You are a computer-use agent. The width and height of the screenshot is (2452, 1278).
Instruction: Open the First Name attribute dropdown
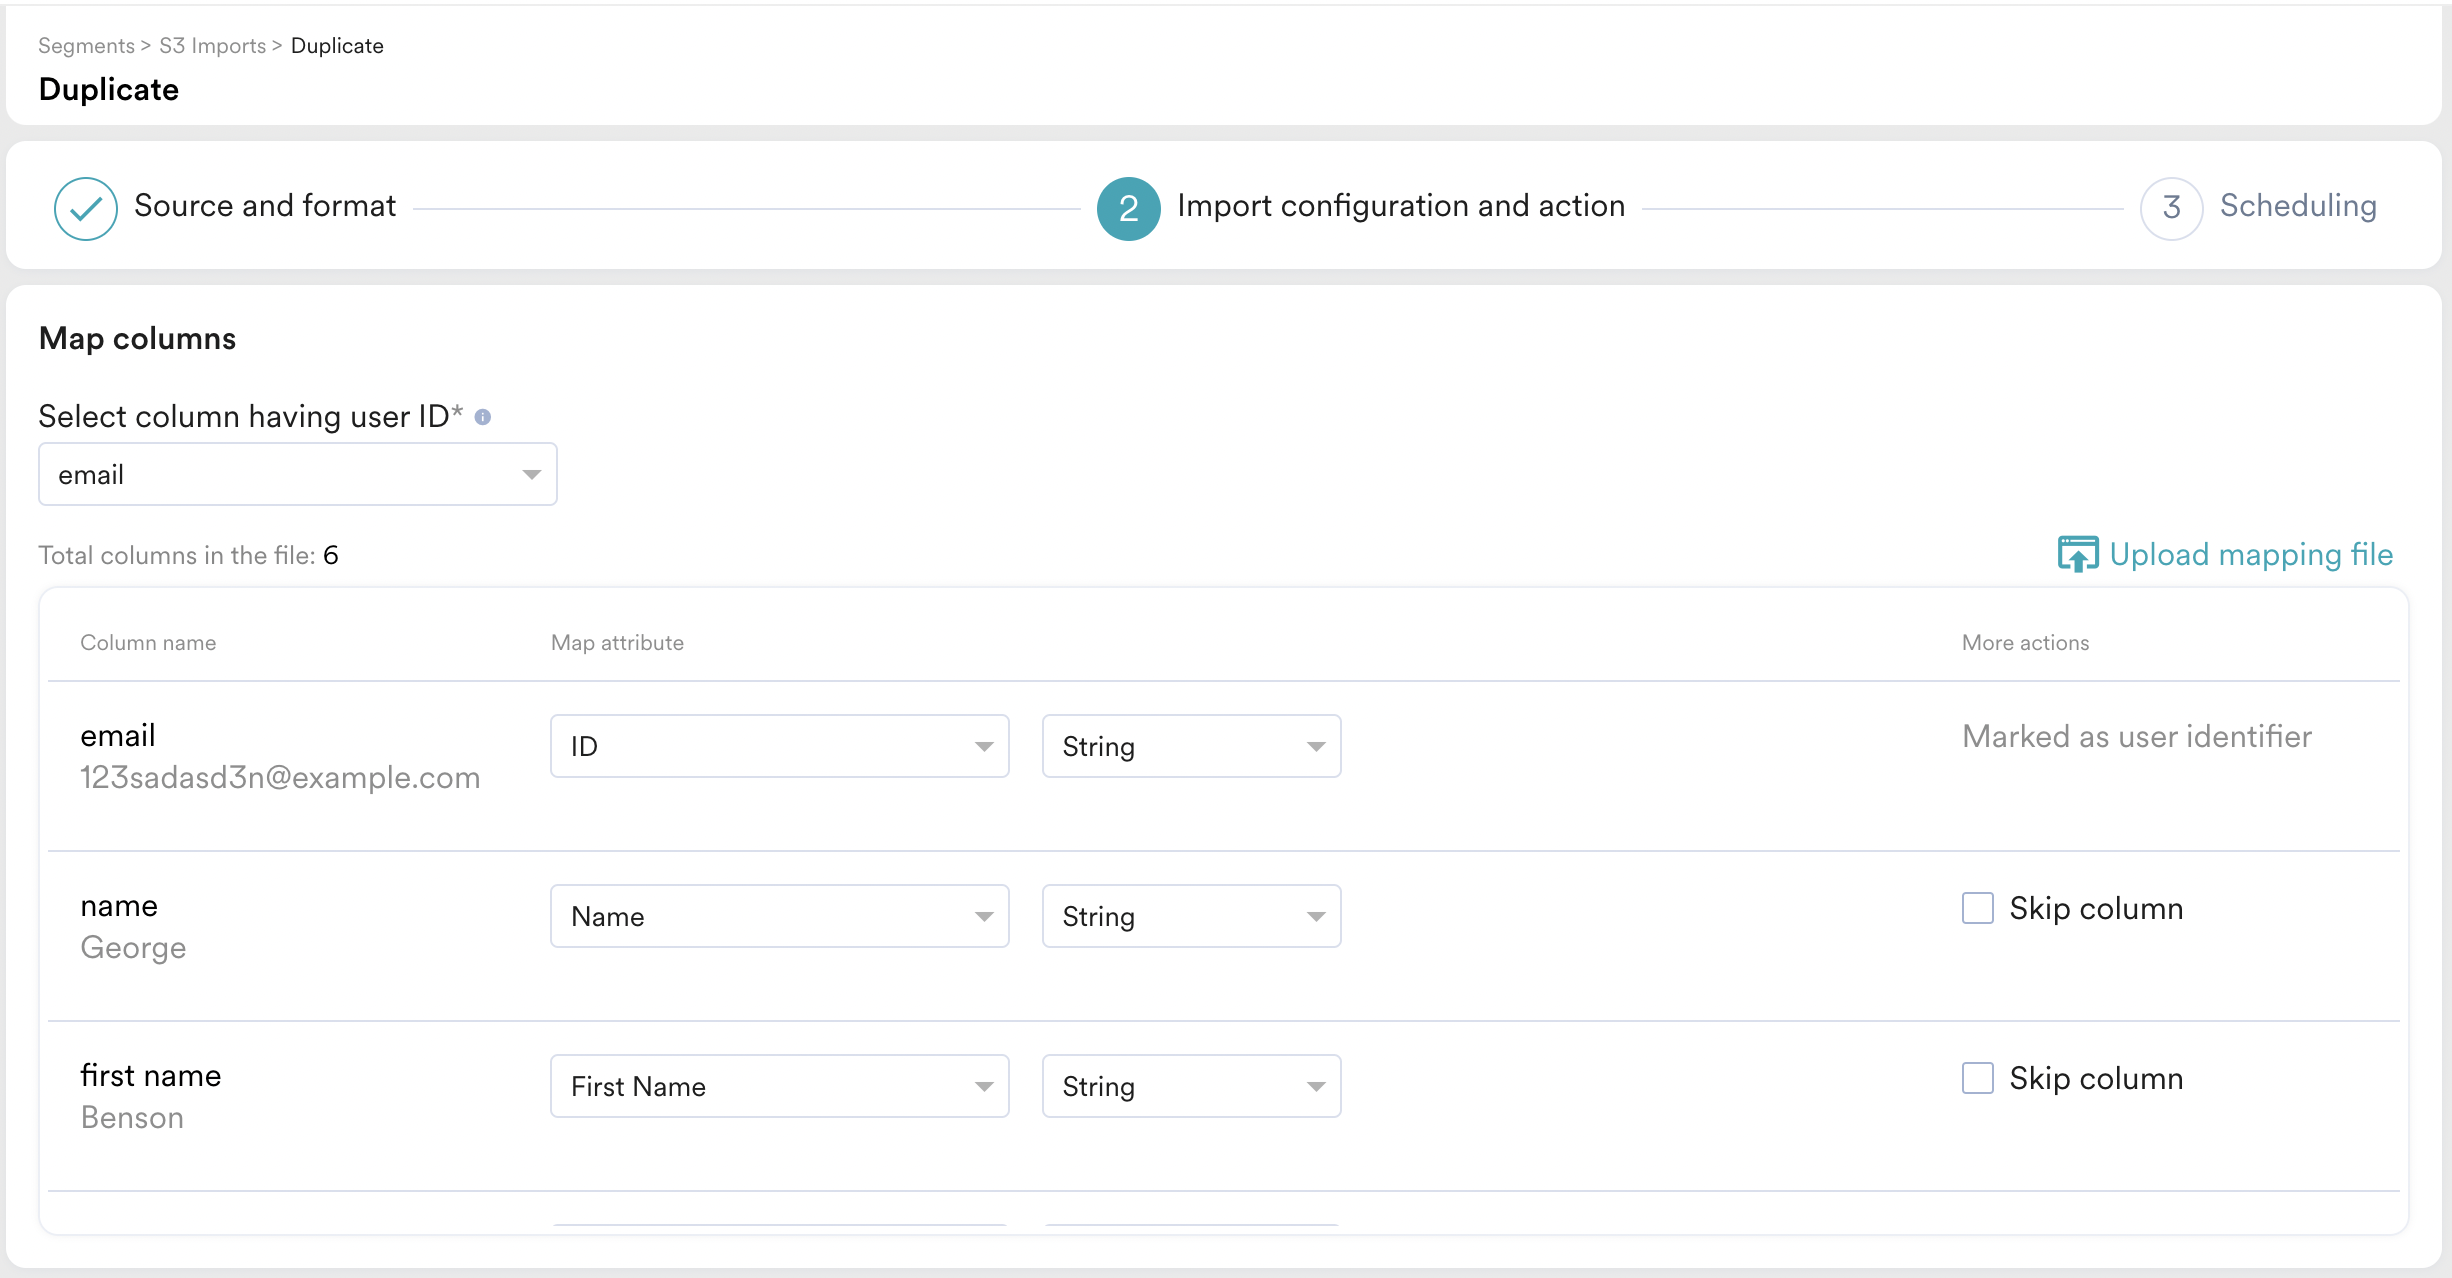click(780, 1086)
